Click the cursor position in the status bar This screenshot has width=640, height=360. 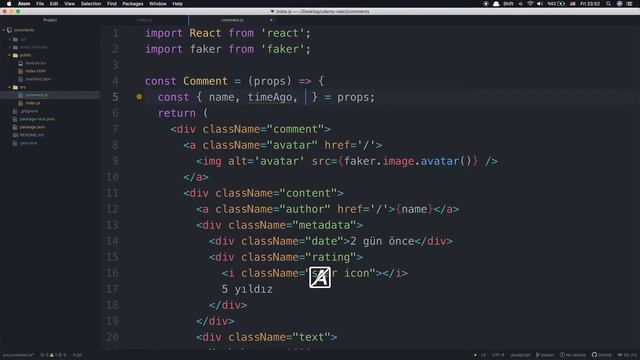coord(77,355)
